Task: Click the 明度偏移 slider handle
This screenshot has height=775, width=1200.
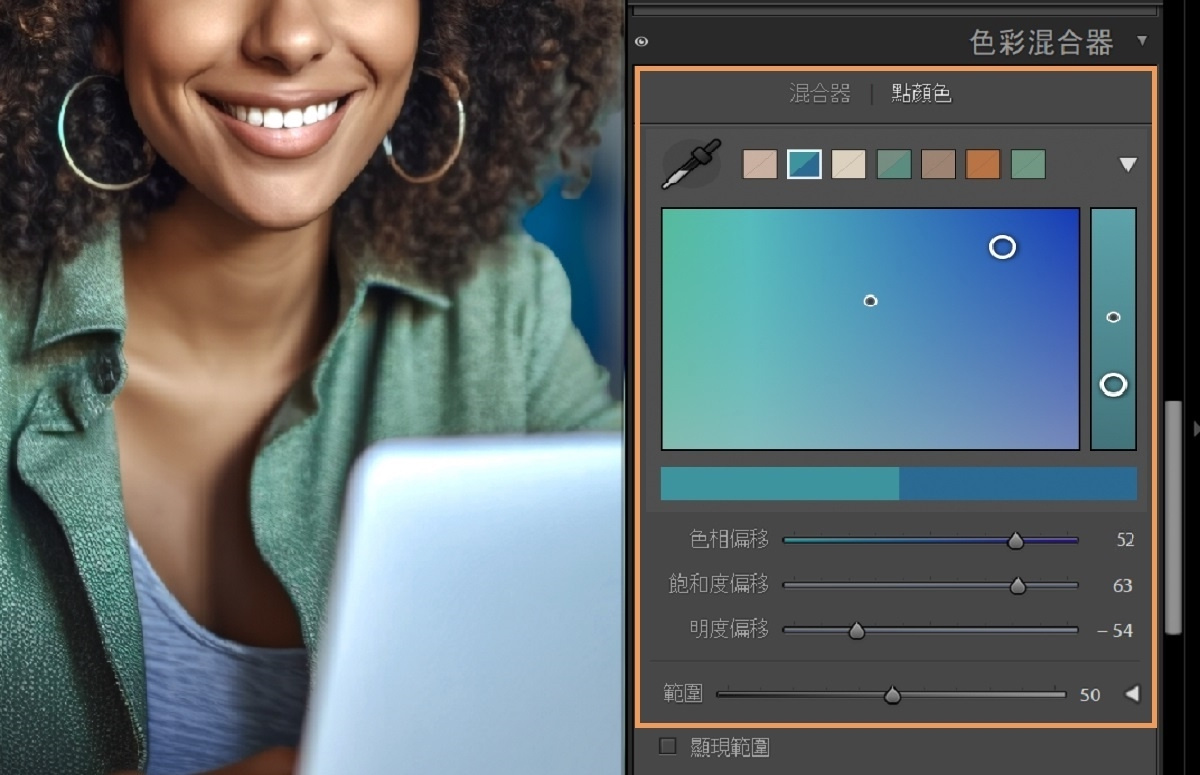Action: 857,630
